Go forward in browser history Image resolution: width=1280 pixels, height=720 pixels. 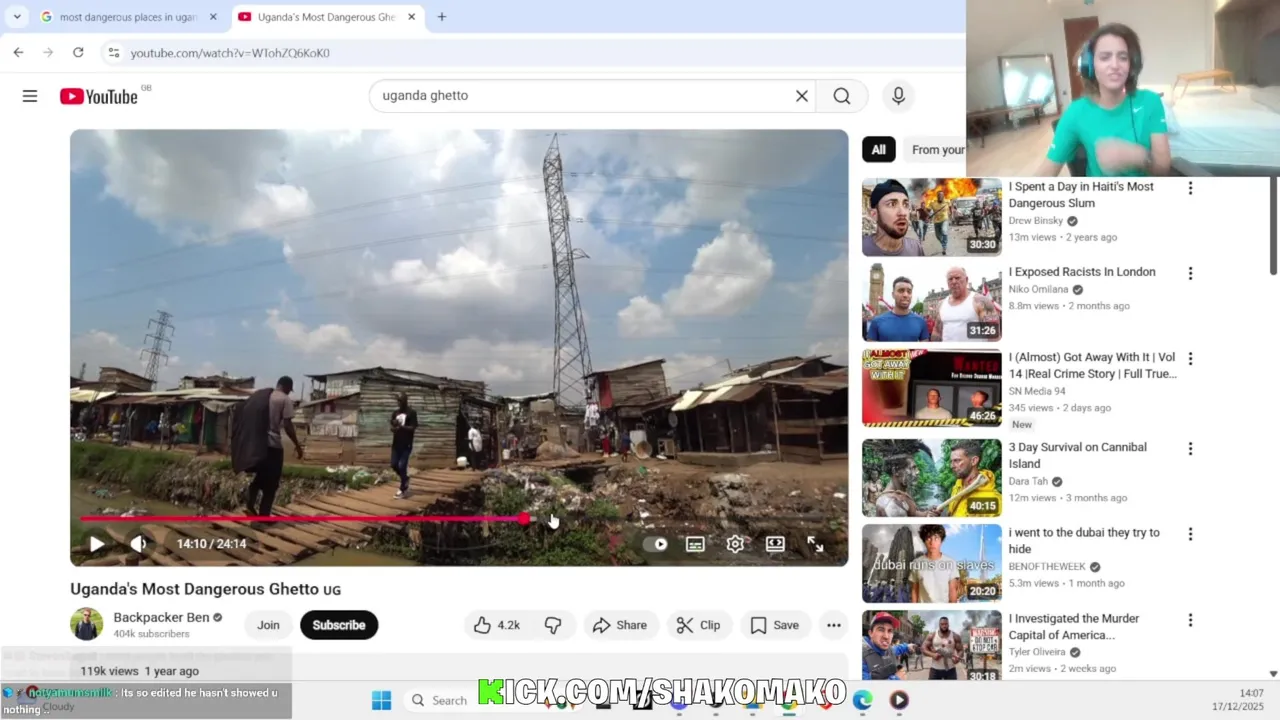click(48, 53)
